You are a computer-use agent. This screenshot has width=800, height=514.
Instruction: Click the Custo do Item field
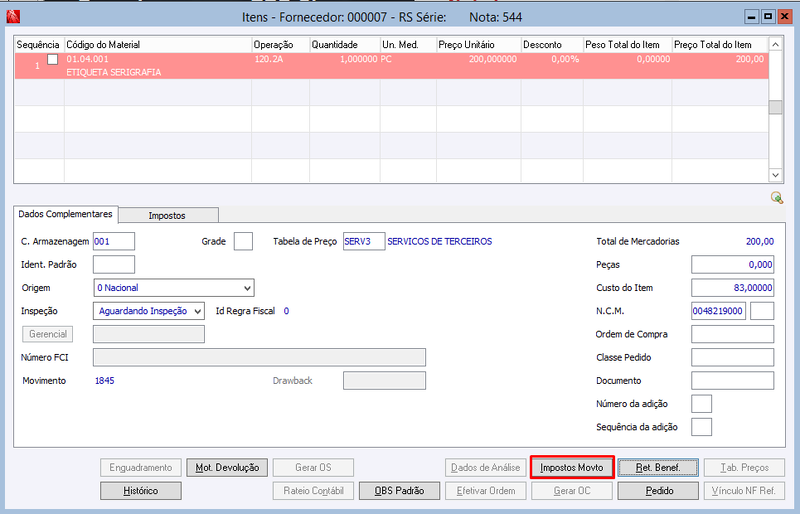(733, 288)
